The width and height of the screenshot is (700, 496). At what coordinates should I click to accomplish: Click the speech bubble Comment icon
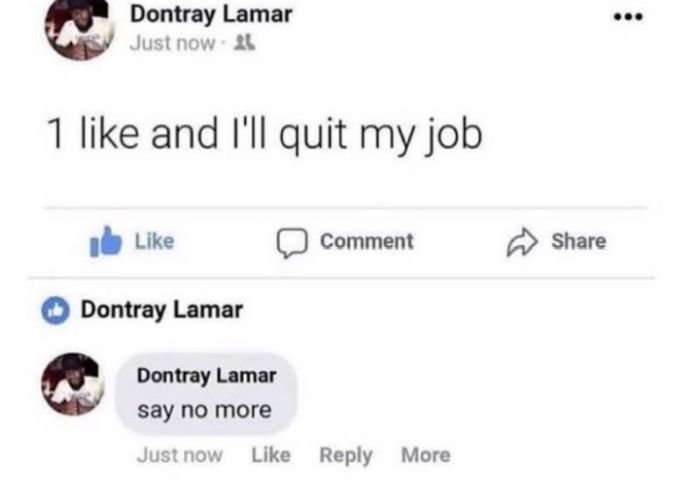(x=289, y=242)
